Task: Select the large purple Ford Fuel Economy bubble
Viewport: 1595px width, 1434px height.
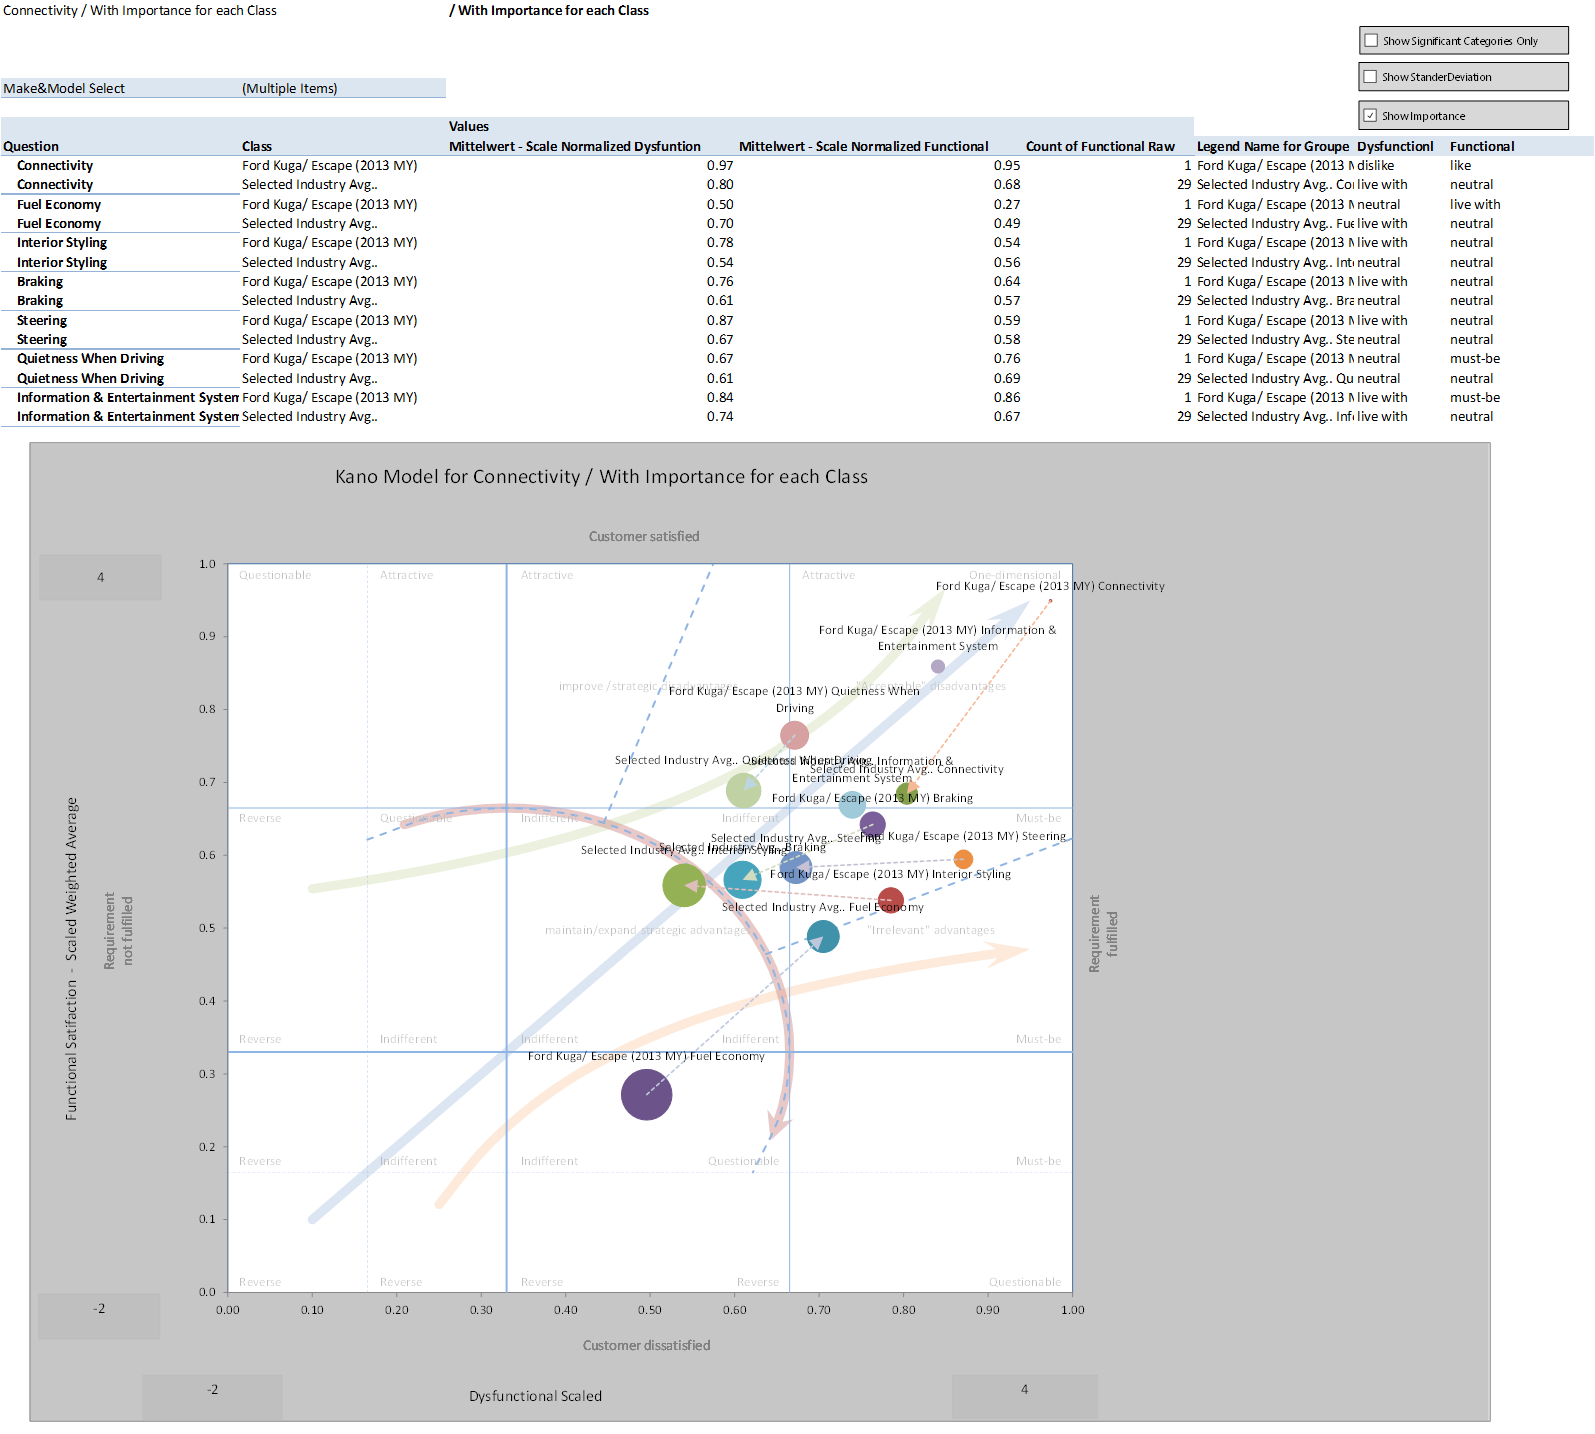Action: coord(646,1094)
